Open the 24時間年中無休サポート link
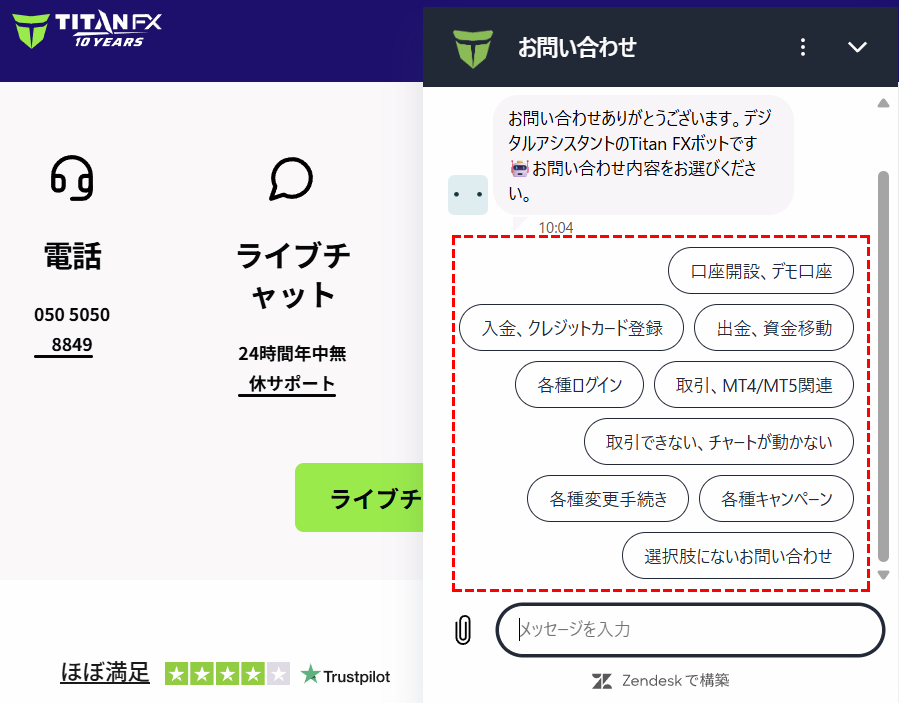Viewport: 899px width, 703px height. (292, 369)
